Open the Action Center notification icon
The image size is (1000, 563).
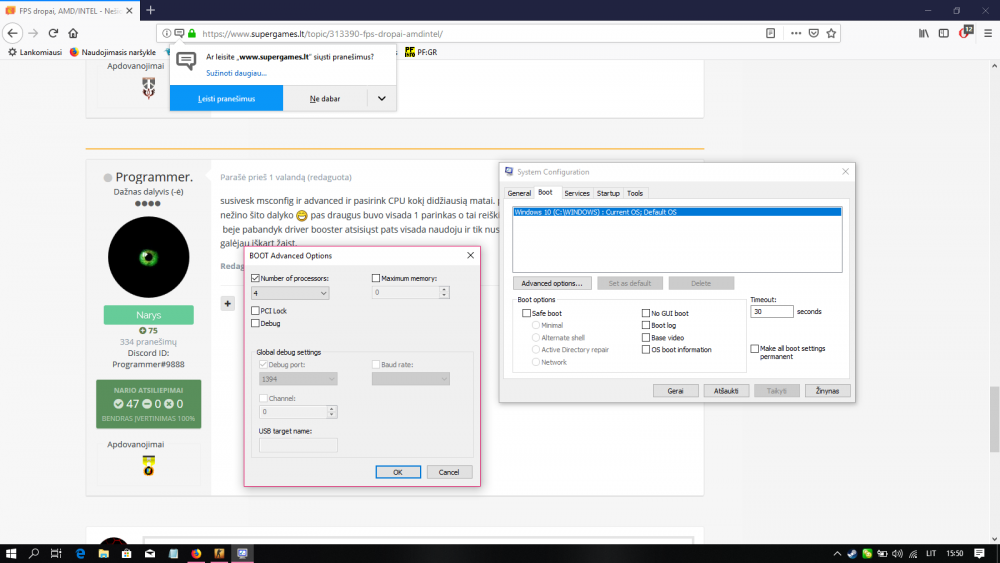[980, 553]
